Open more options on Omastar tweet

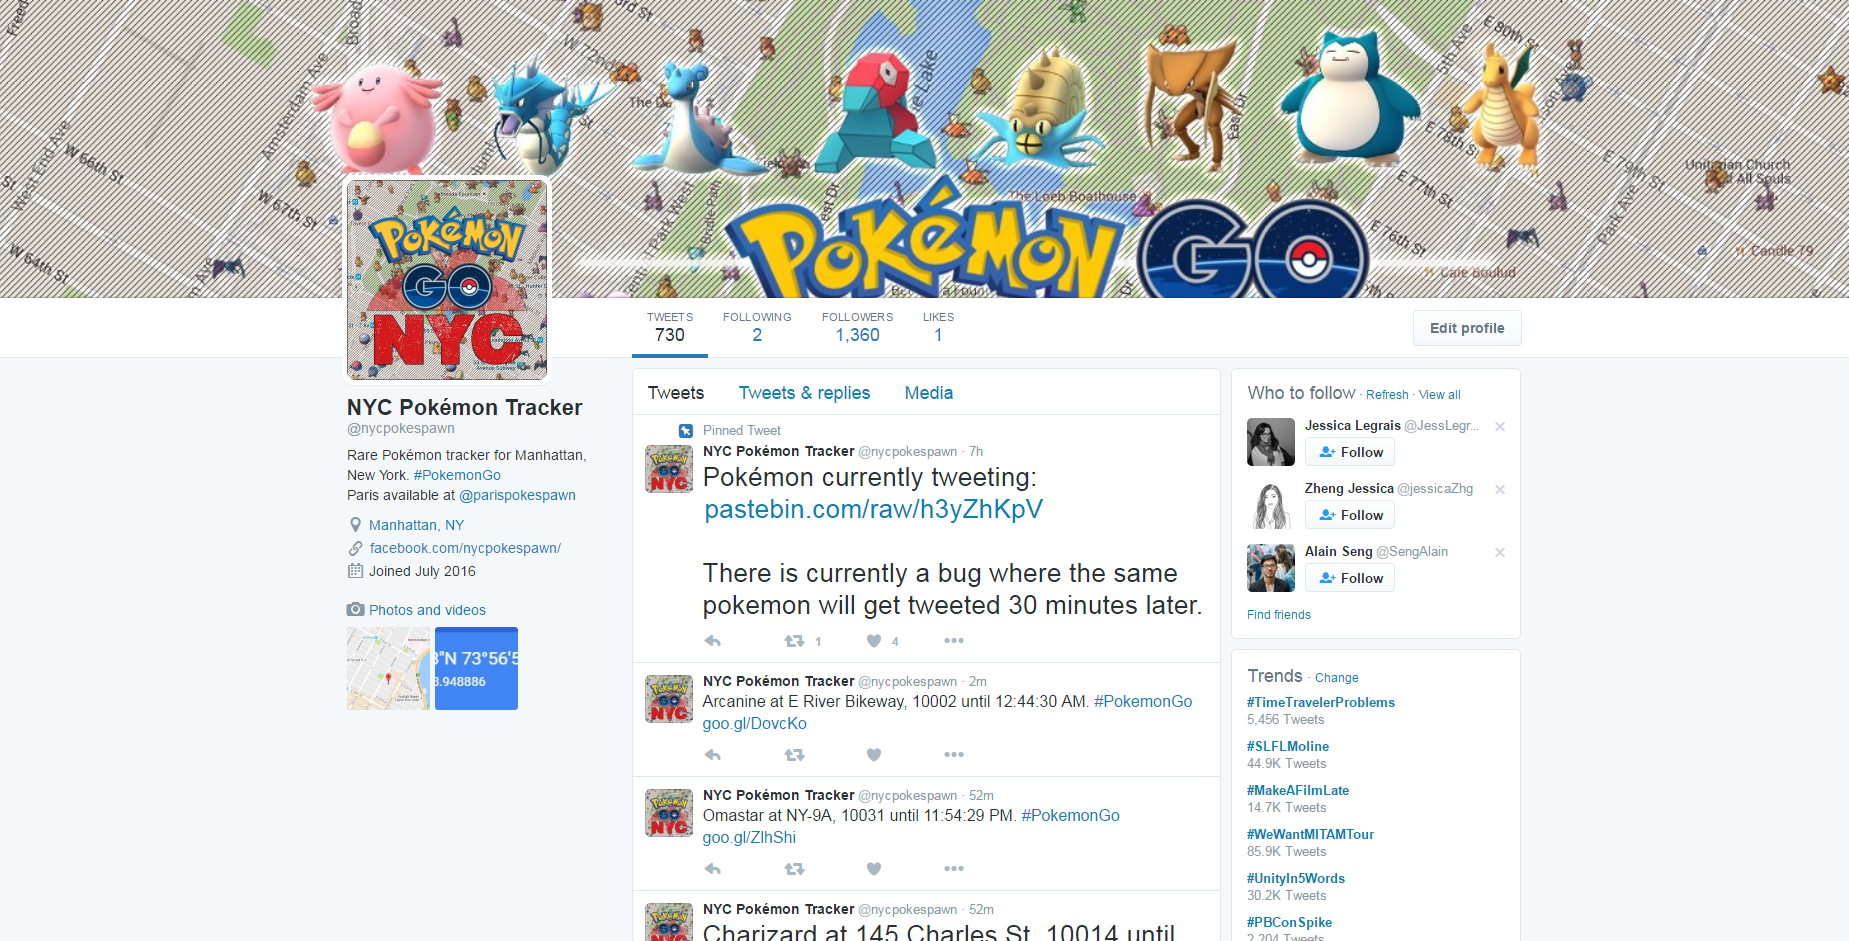[x=954, y=869]
